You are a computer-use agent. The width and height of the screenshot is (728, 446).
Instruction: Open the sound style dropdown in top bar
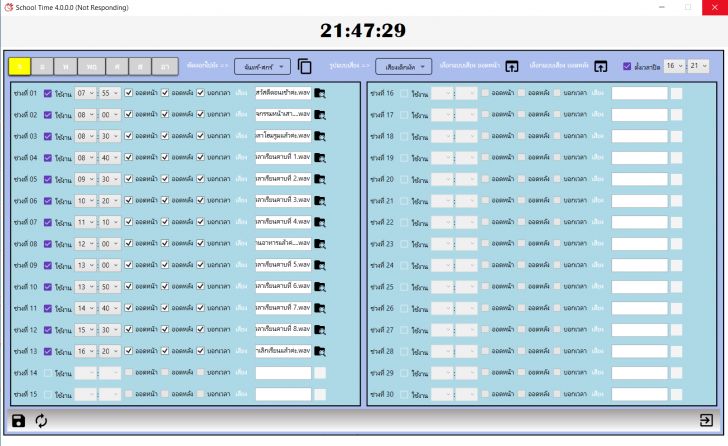point(403,67)
